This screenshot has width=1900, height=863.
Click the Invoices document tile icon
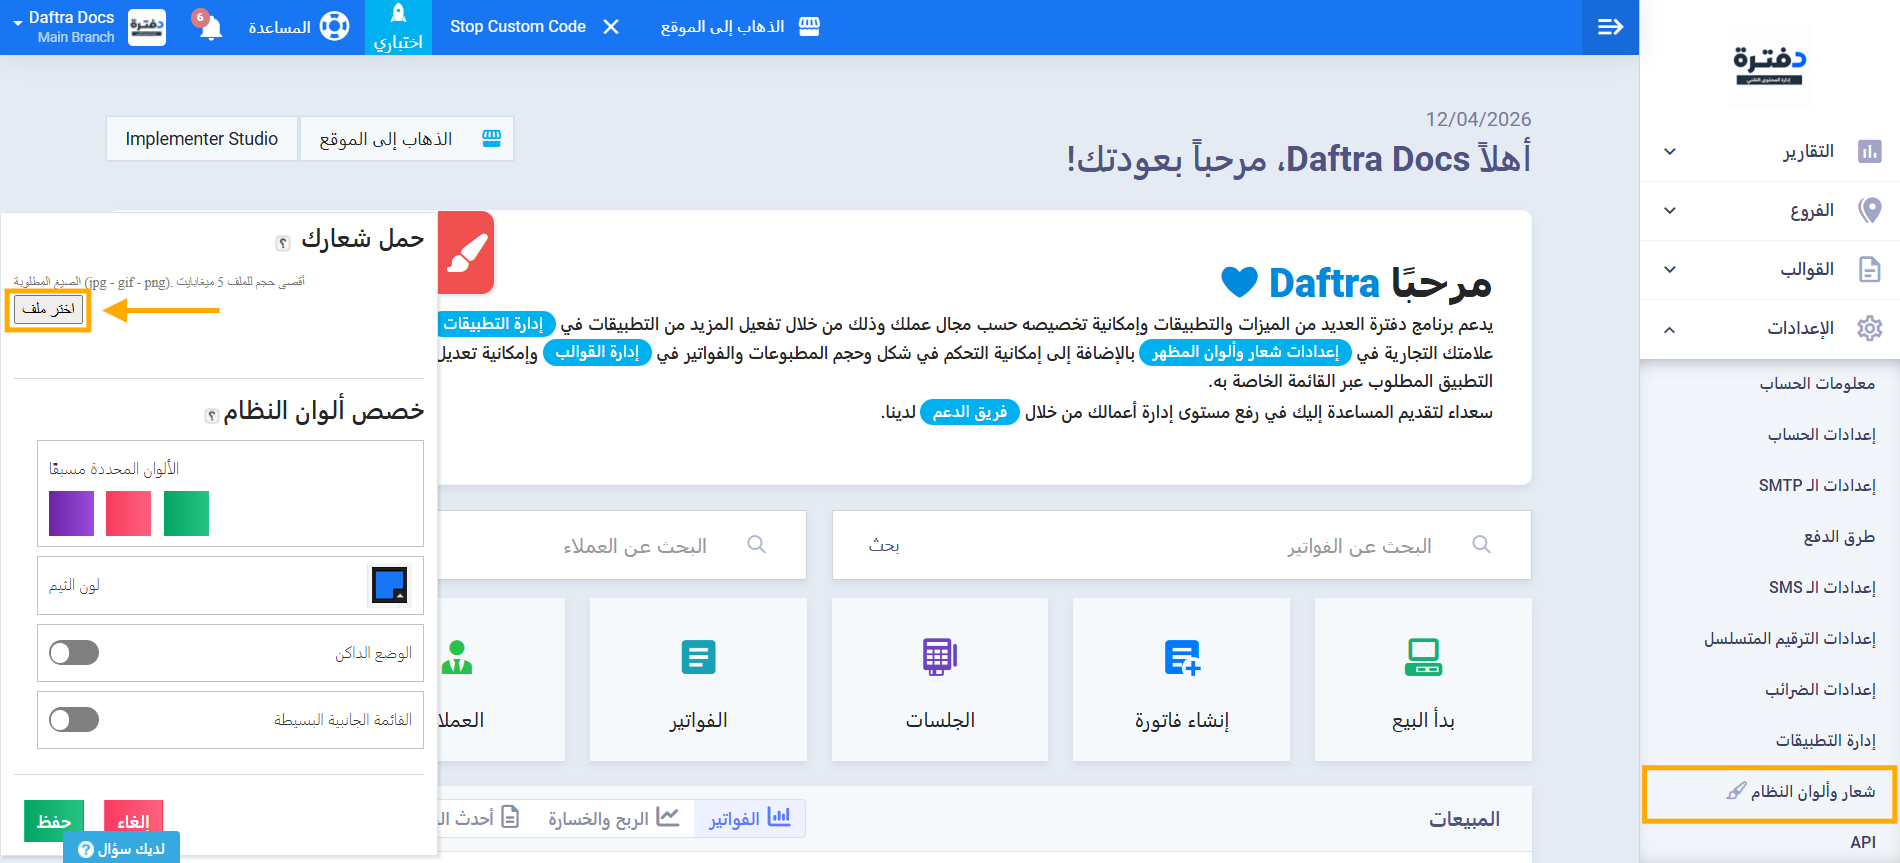click(698, 657)
